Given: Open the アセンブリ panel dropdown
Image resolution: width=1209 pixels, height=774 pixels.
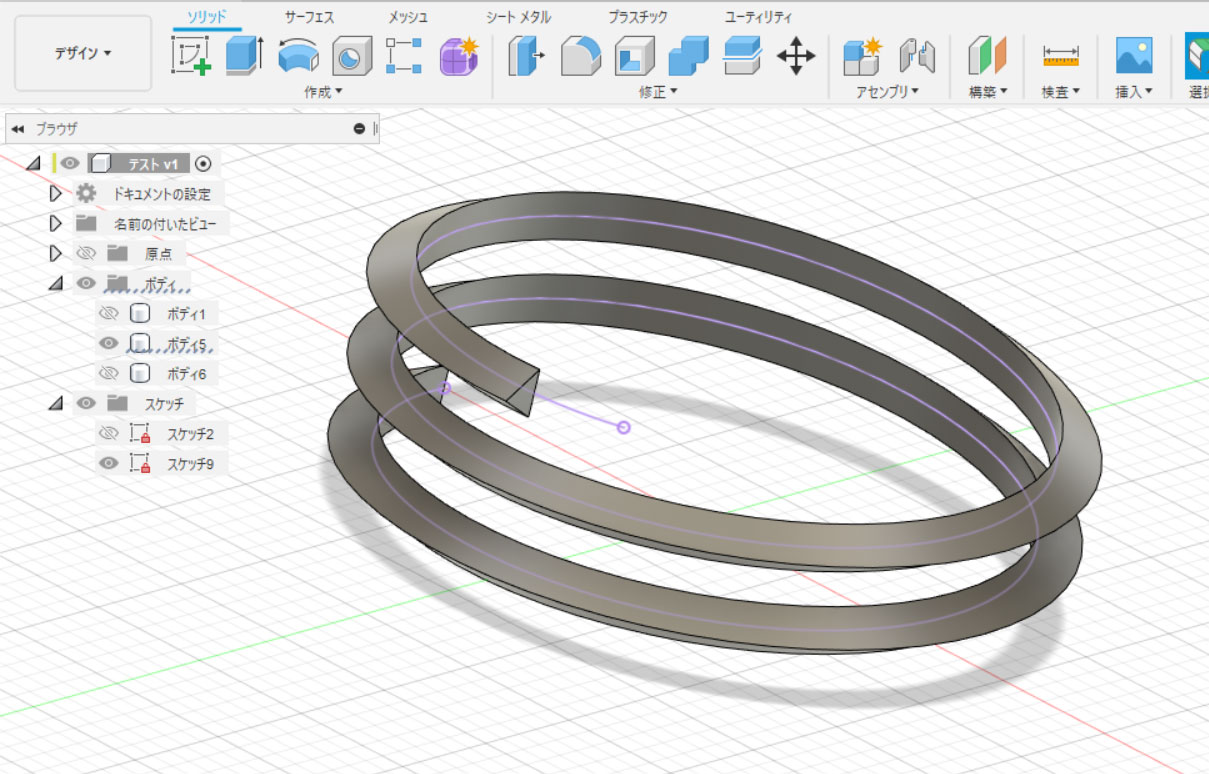Looking at the screenshot, I should (x=888, y=91).
